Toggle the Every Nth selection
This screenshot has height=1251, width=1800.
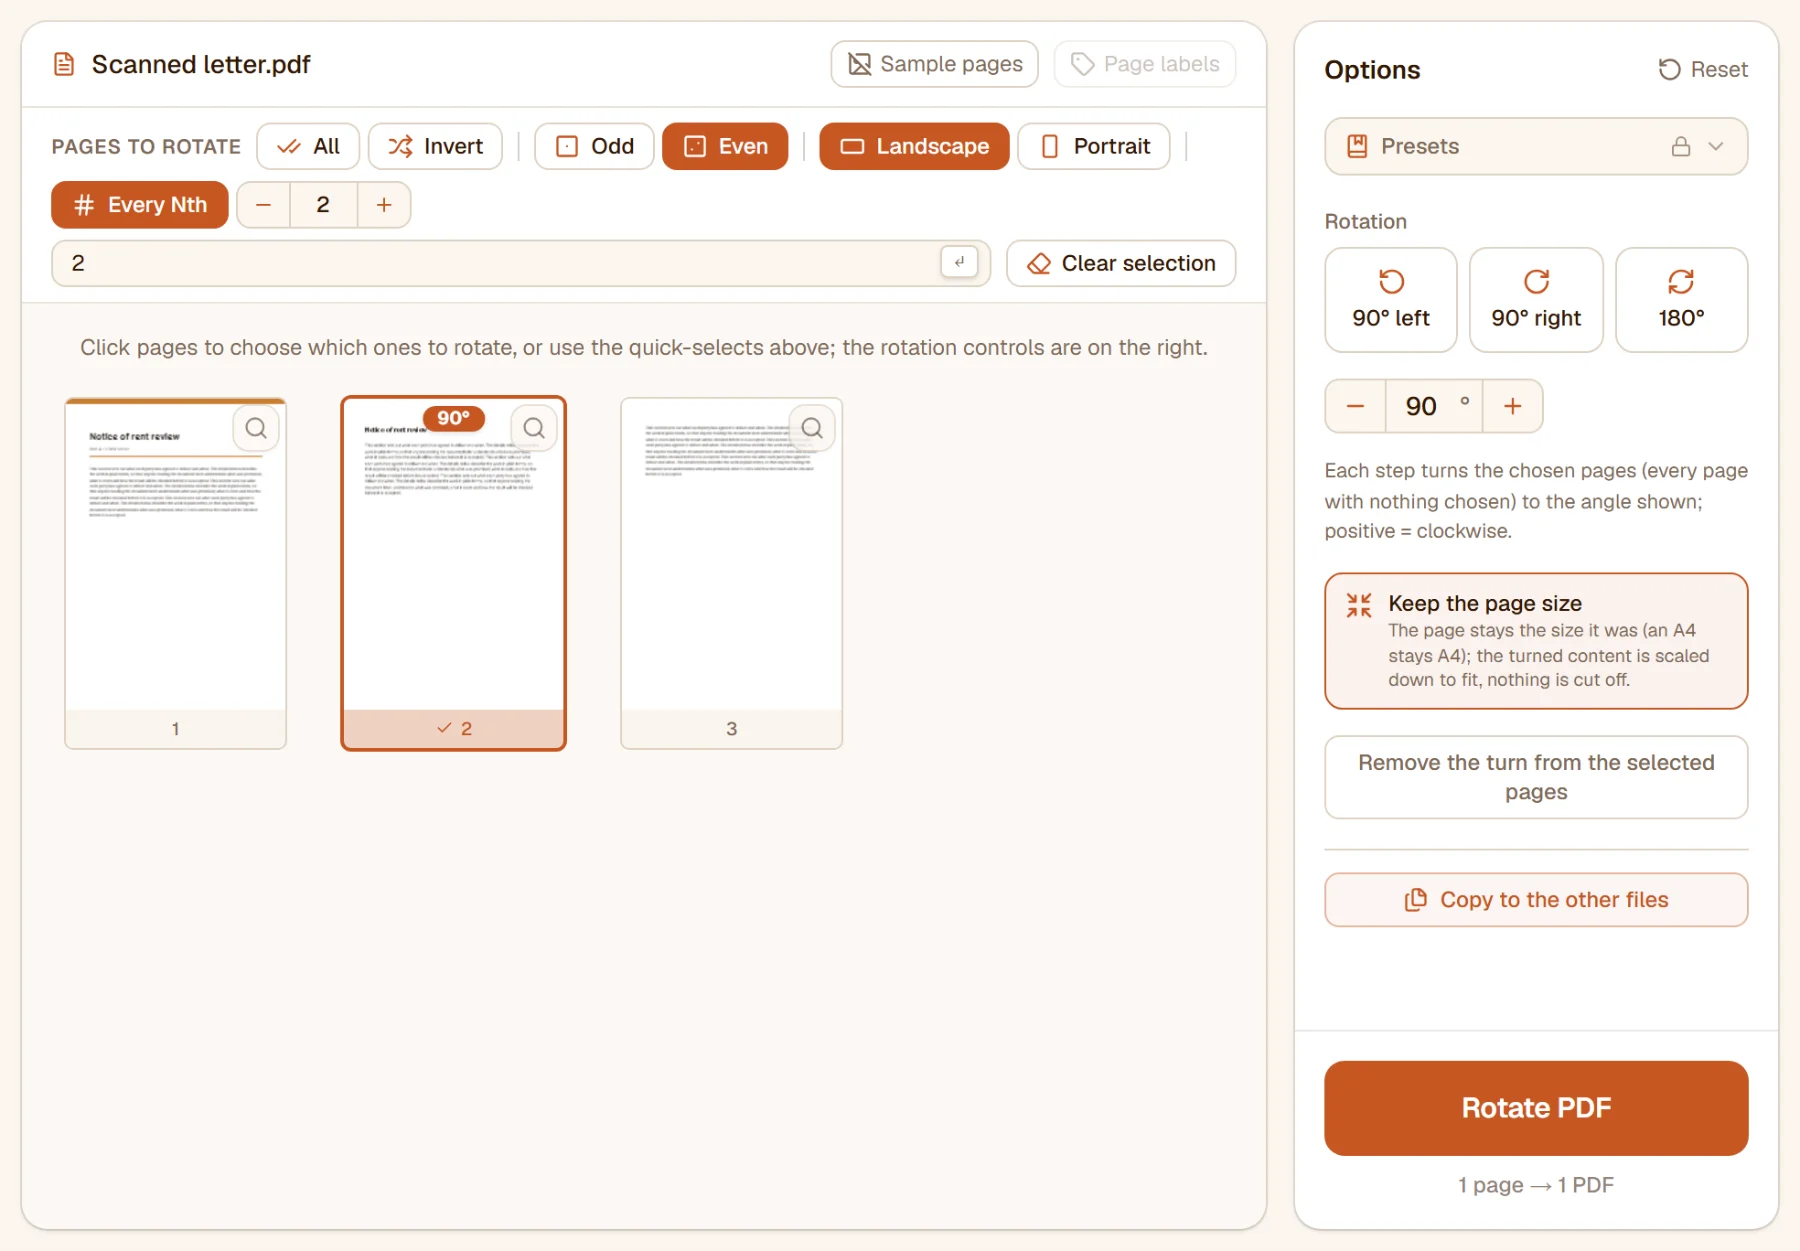pos(140,205)
